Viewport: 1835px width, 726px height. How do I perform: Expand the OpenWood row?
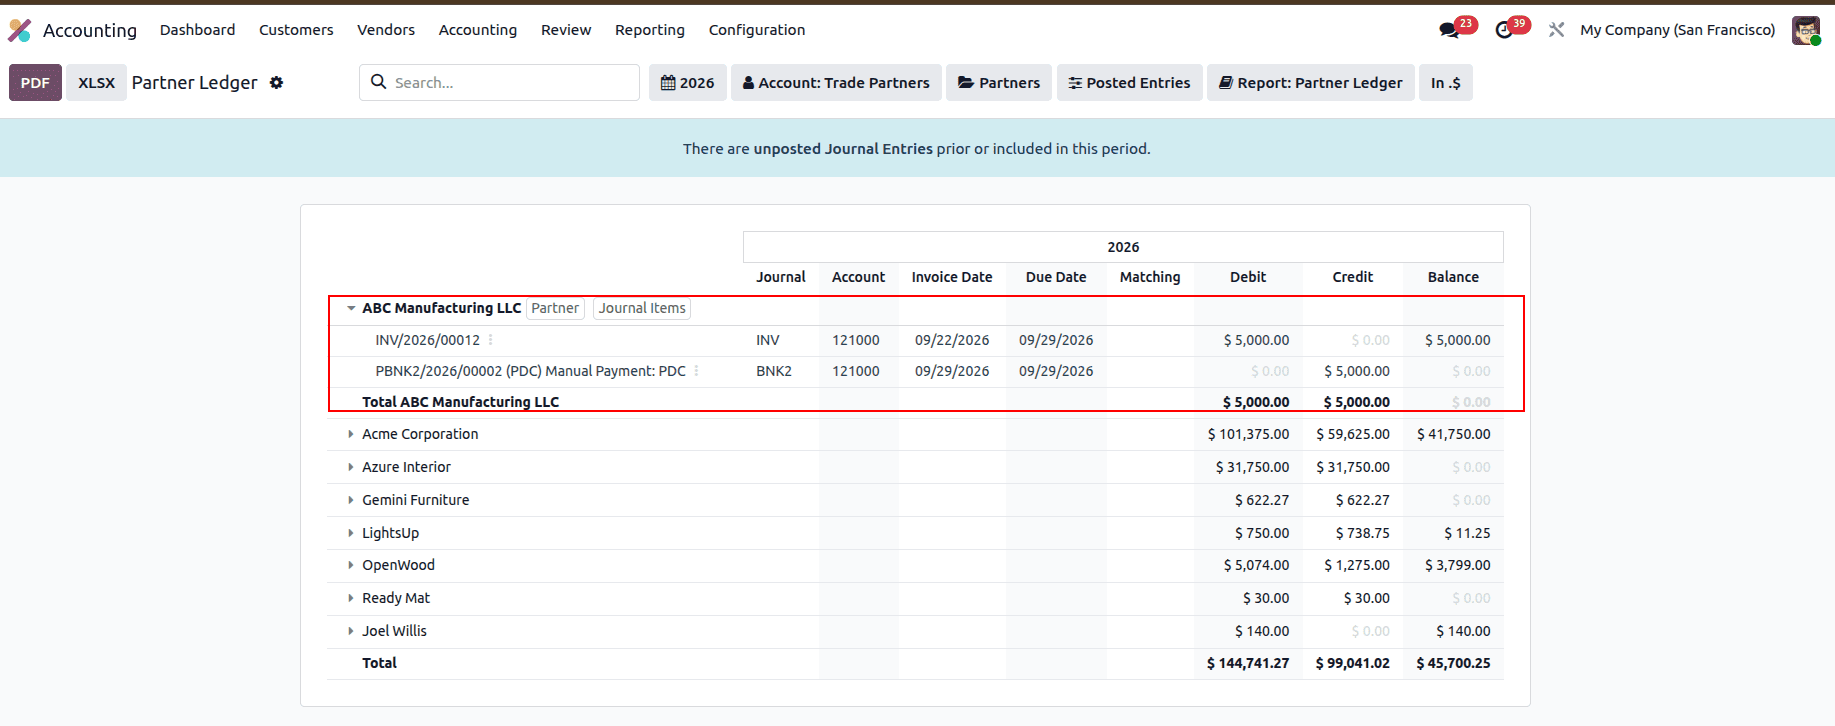[x=351, y=565]
